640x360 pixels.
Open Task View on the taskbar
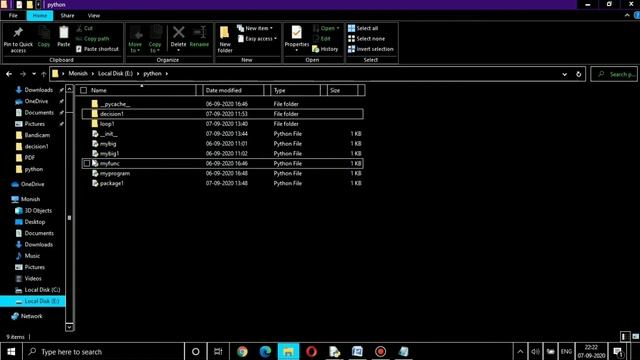pos(218,351)
